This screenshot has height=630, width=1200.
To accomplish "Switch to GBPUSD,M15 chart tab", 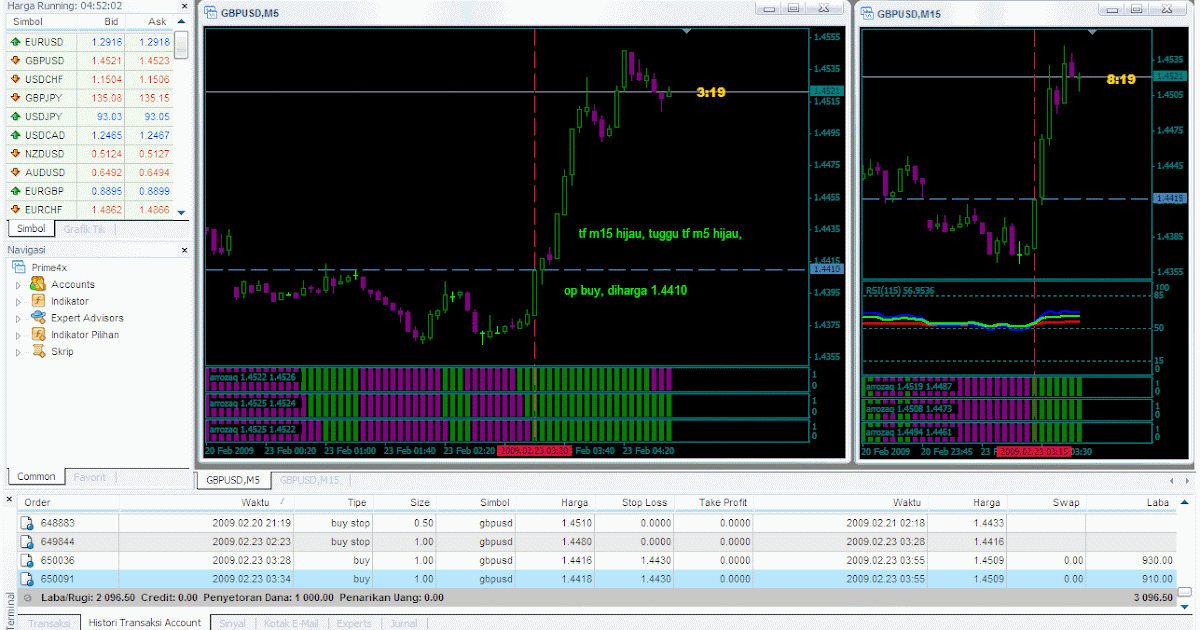I will (311, 481).
